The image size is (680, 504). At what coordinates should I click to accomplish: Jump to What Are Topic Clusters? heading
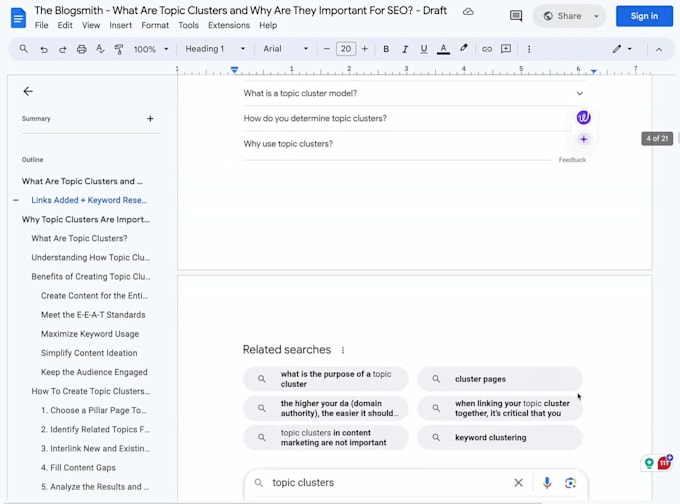[79, 239]
